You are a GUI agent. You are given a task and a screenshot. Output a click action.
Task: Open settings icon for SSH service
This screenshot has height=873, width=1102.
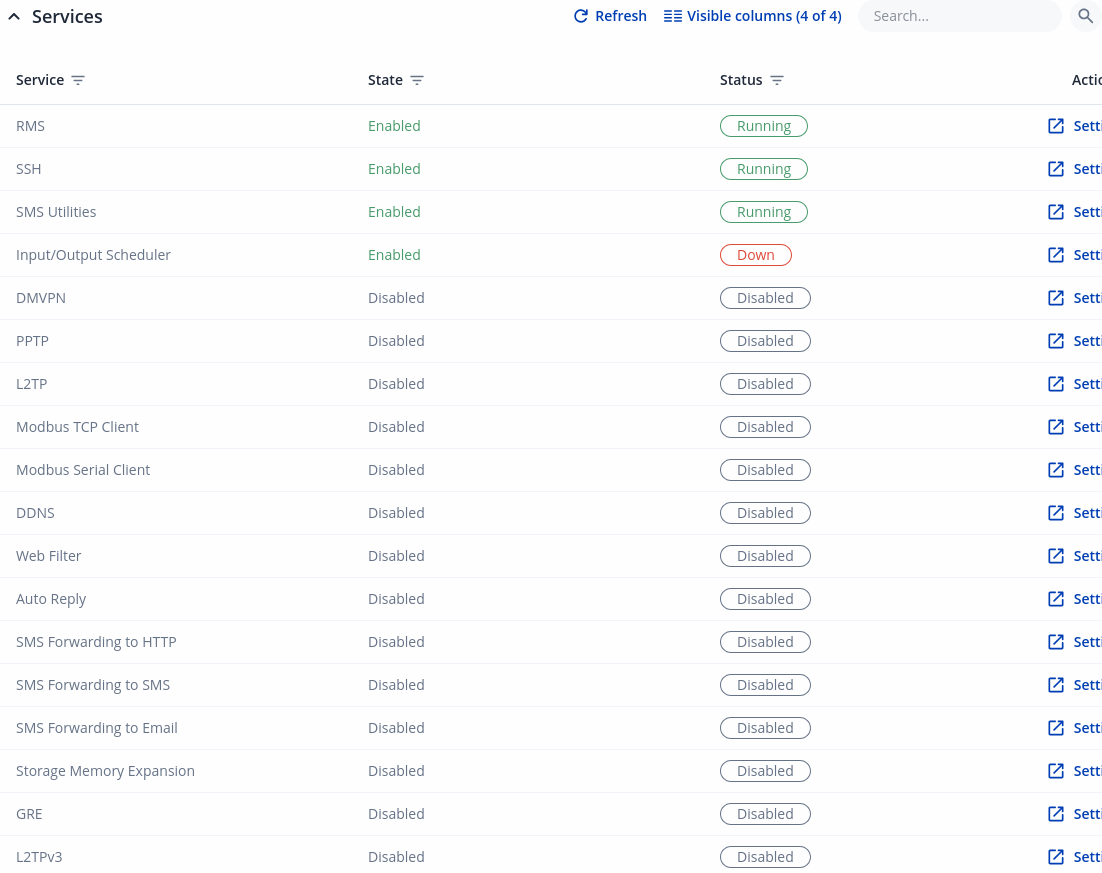click(1056, 169)
